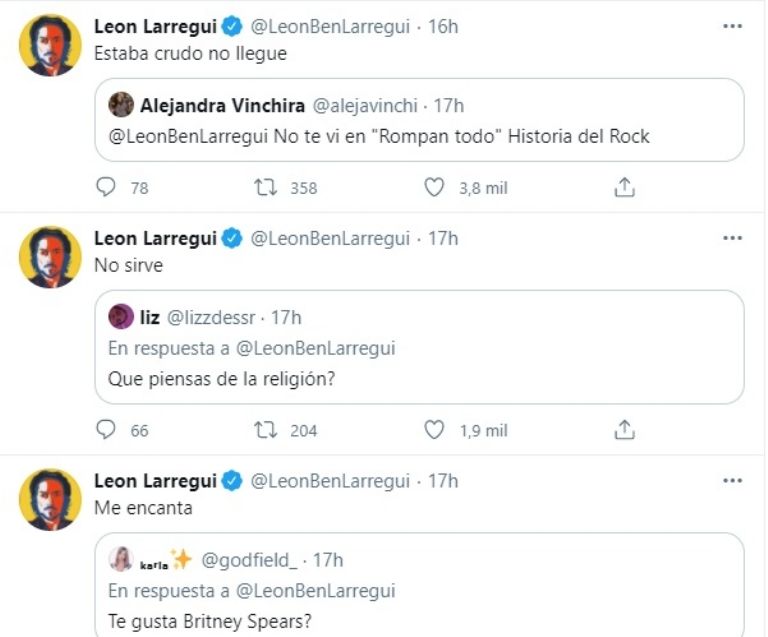Click liz's purple profile picture
Viewport: 768px width, 637px height.
(x=121, y=316)
